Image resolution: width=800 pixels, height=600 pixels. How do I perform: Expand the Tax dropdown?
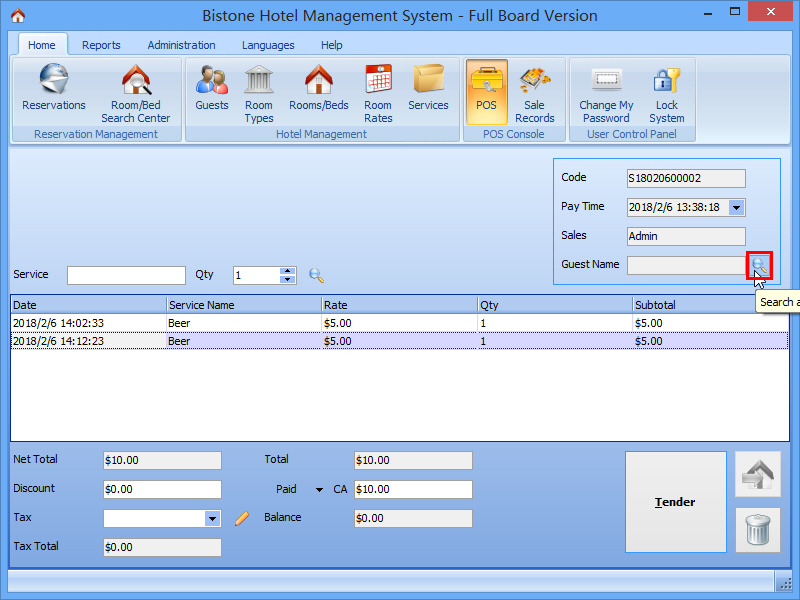(212, 519)
